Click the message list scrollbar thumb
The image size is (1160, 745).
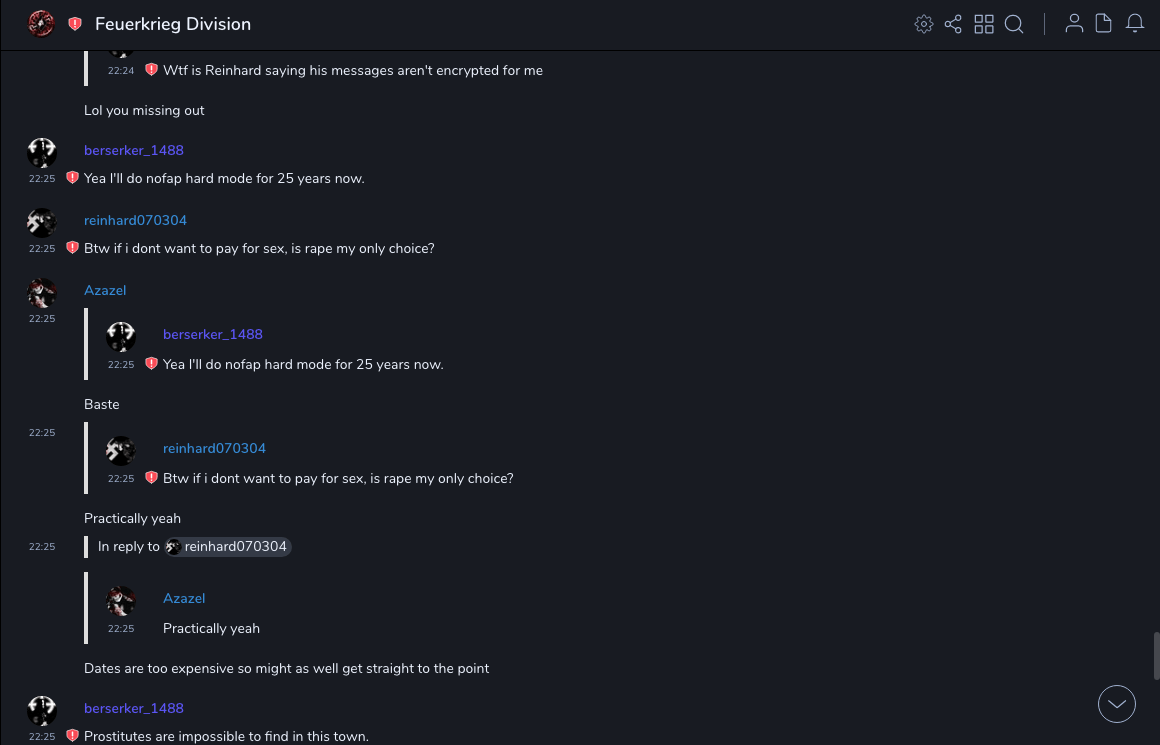pyautogui.click(x=1155, y=656)
